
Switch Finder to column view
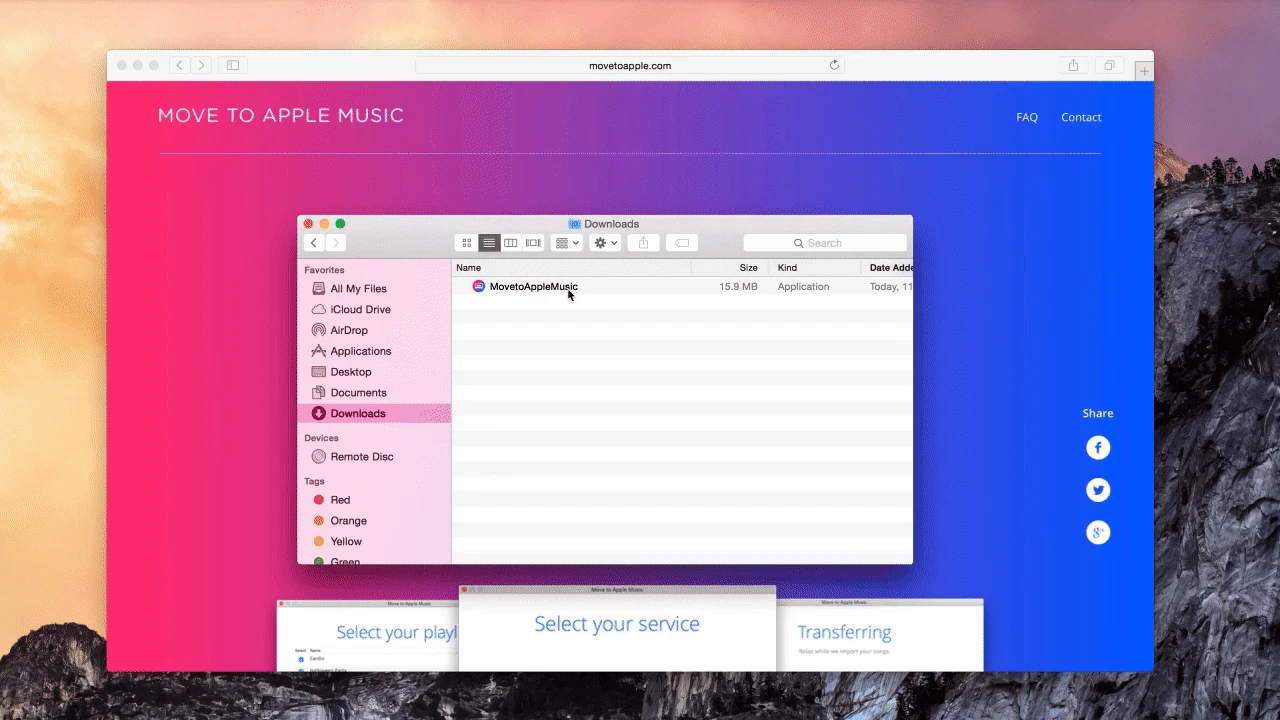(x=511, y=243)
